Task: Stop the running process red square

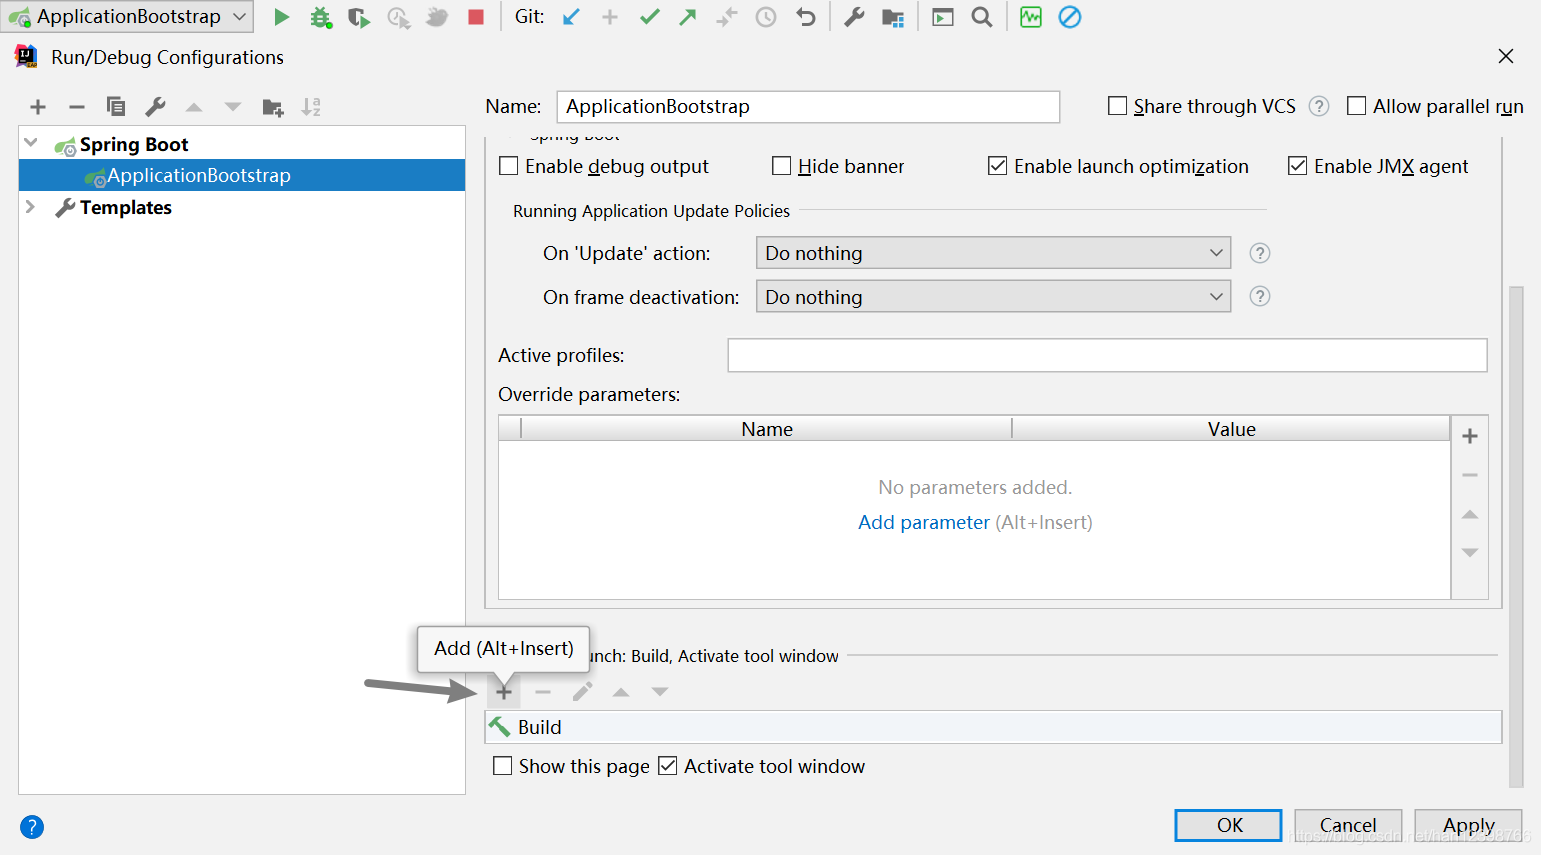Action: [476, 17]
